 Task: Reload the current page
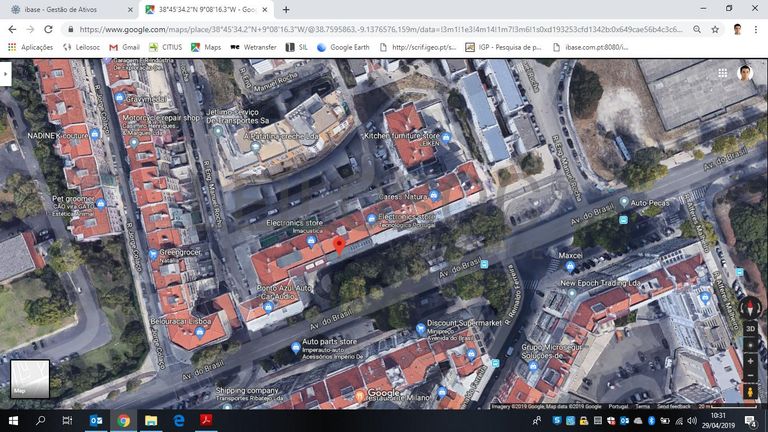coord(48,29)
